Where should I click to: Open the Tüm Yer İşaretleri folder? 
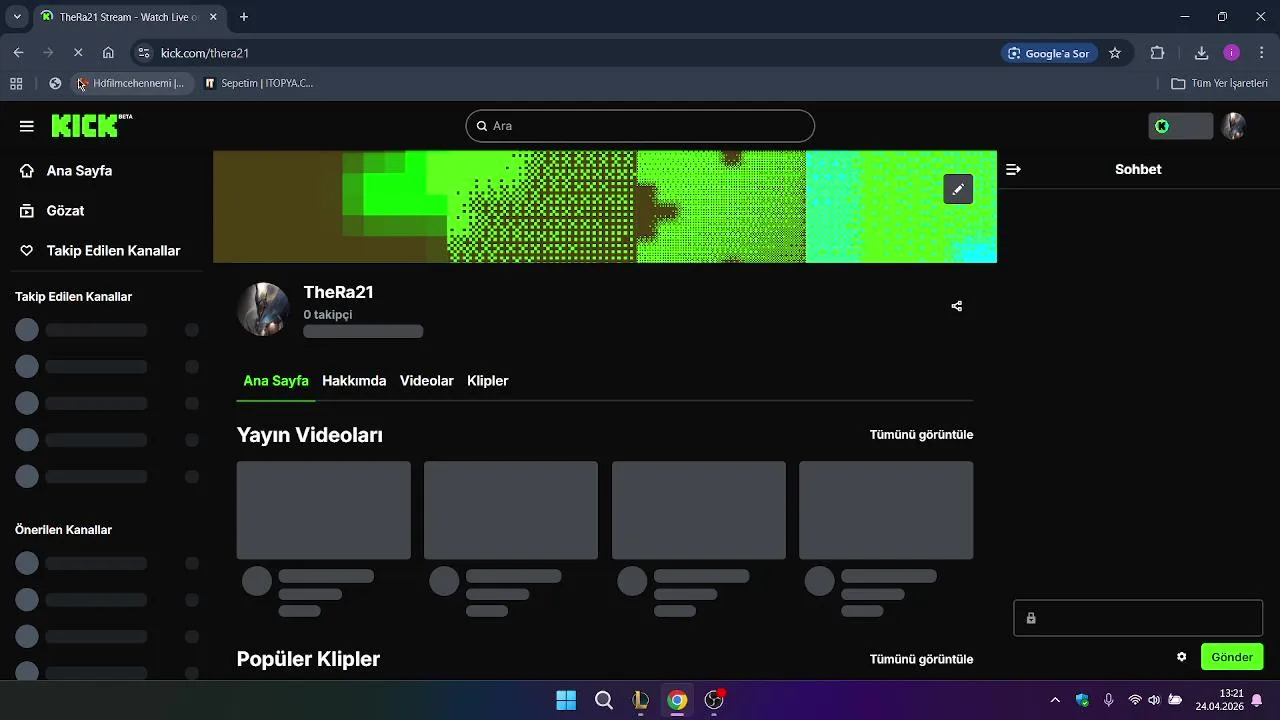point(1219,84)
